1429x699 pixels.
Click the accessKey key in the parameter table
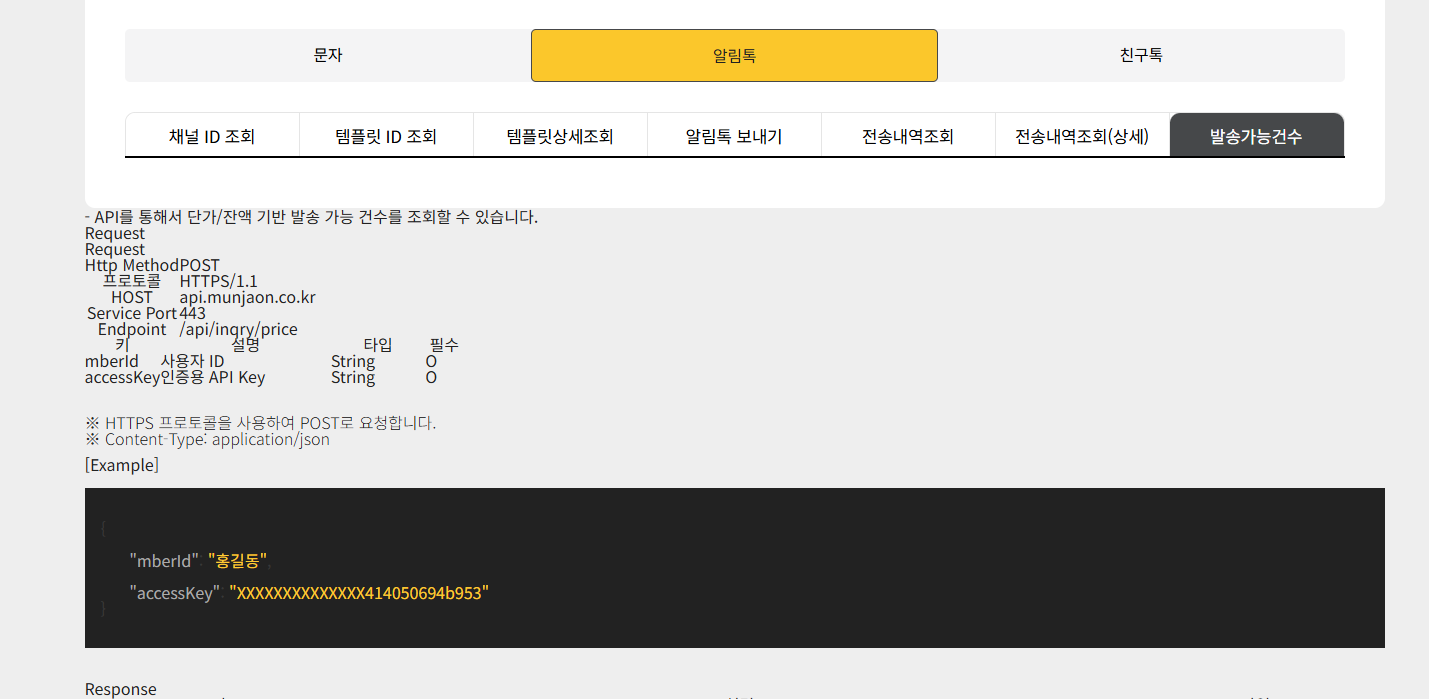click(123, 377)
